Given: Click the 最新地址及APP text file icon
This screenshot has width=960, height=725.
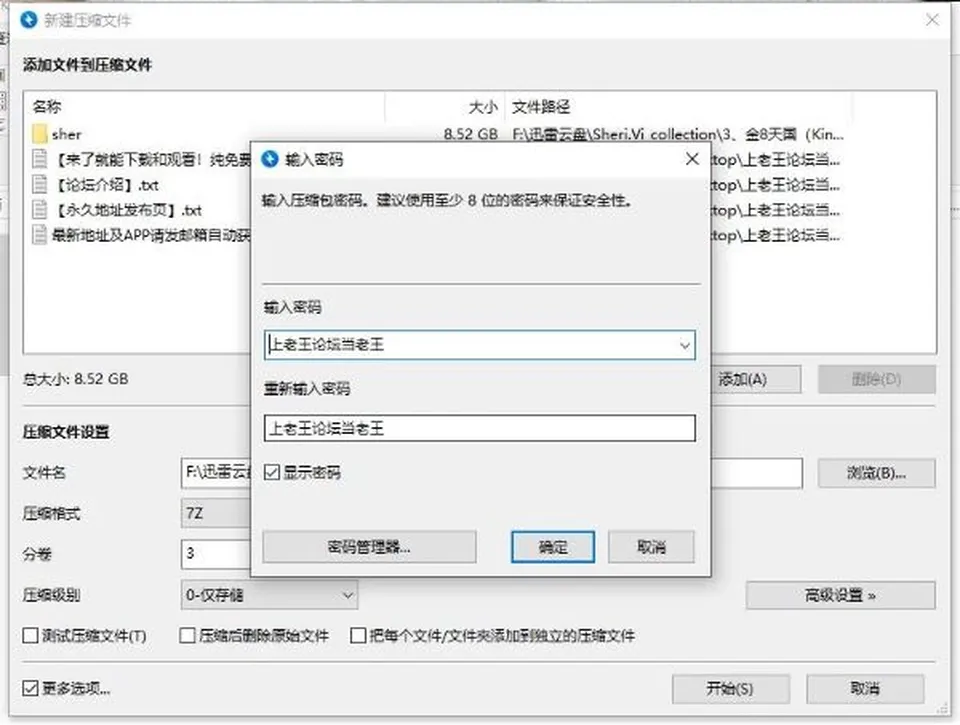Looking at the screenshot, I should [40, 235].
